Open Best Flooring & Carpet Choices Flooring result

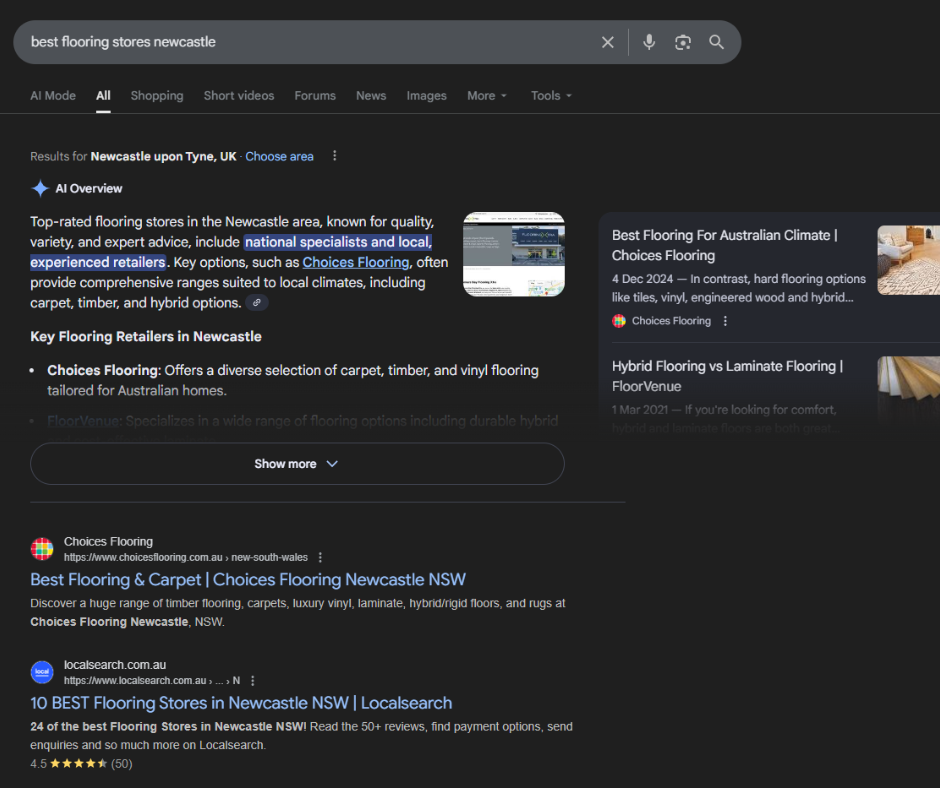(248, 580)
